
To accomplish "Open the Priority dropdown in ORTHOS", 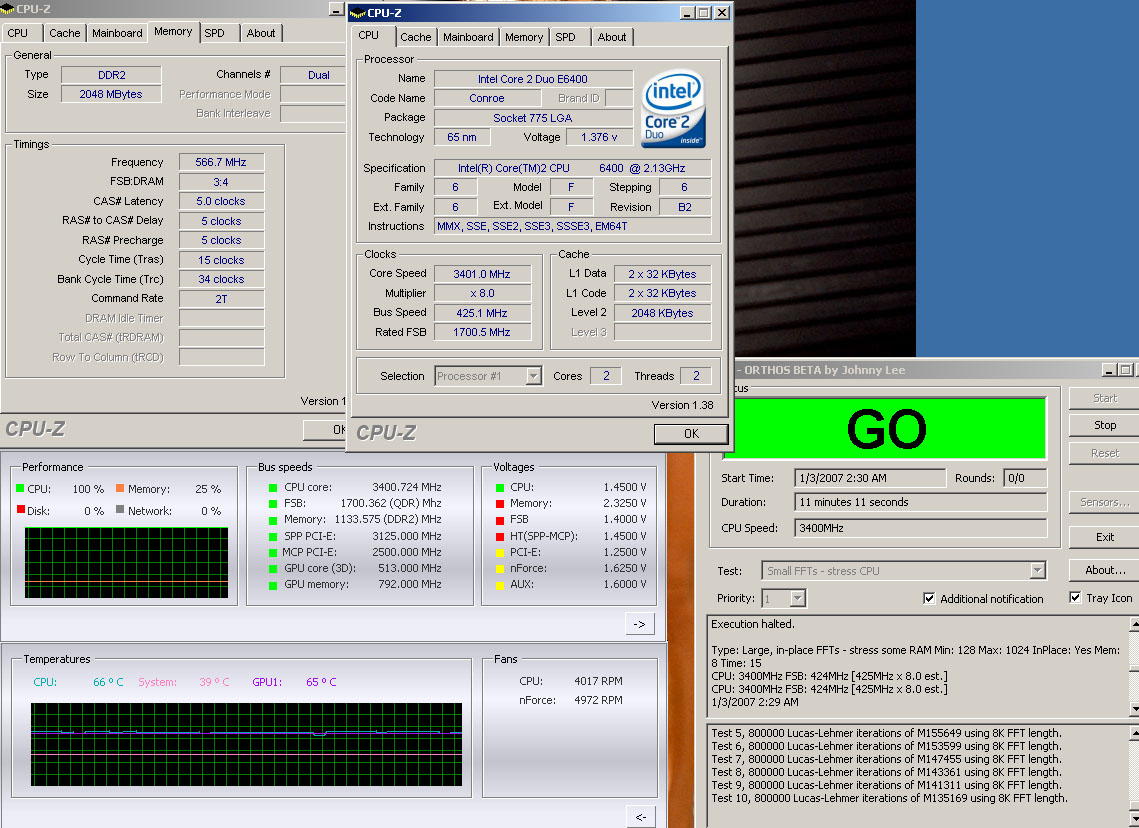I will (798, 598).
